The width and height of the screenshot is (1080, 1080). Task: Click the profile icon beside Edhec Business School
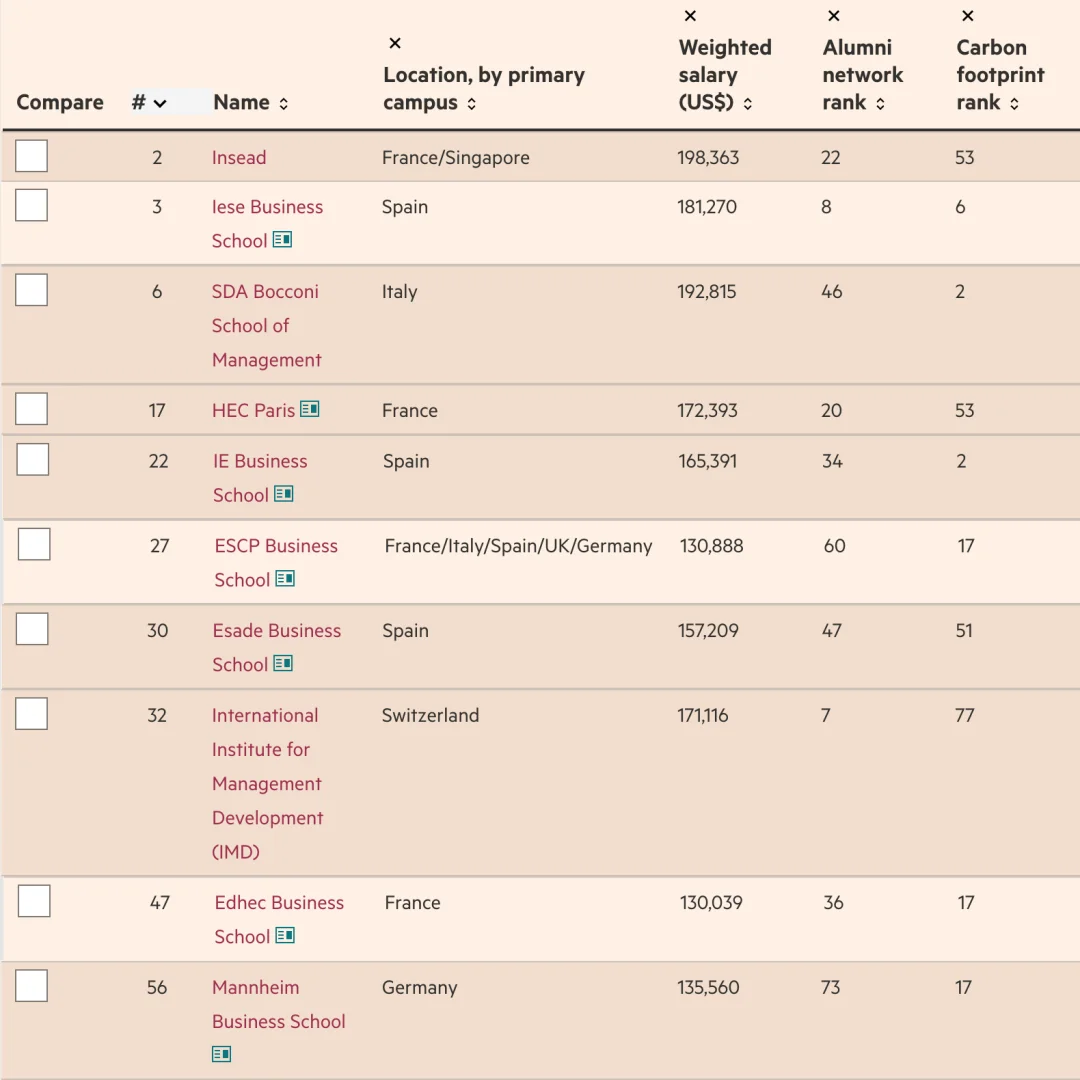(285, 935)
